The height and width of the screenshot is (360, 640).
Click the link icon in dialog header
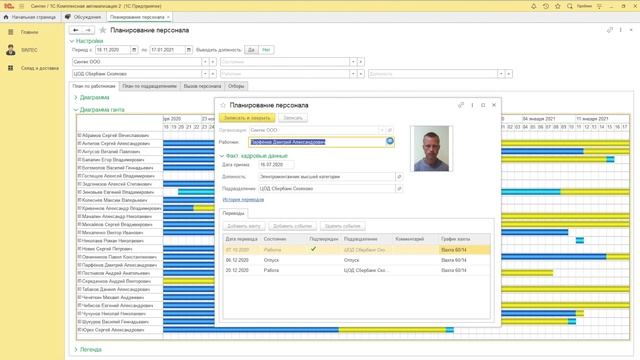pos(461,105)
